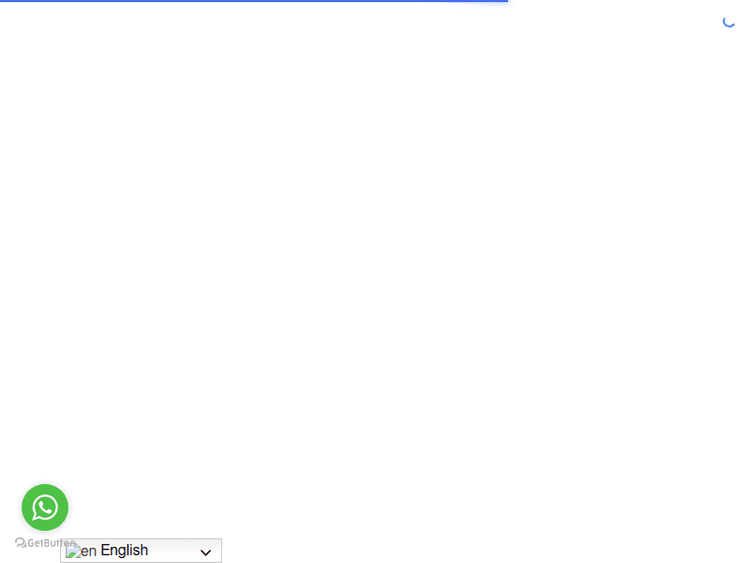Screen dimensions: 750x563
Task: Click the GetButton speech-bubble logo icon
Action: [20, 543]
